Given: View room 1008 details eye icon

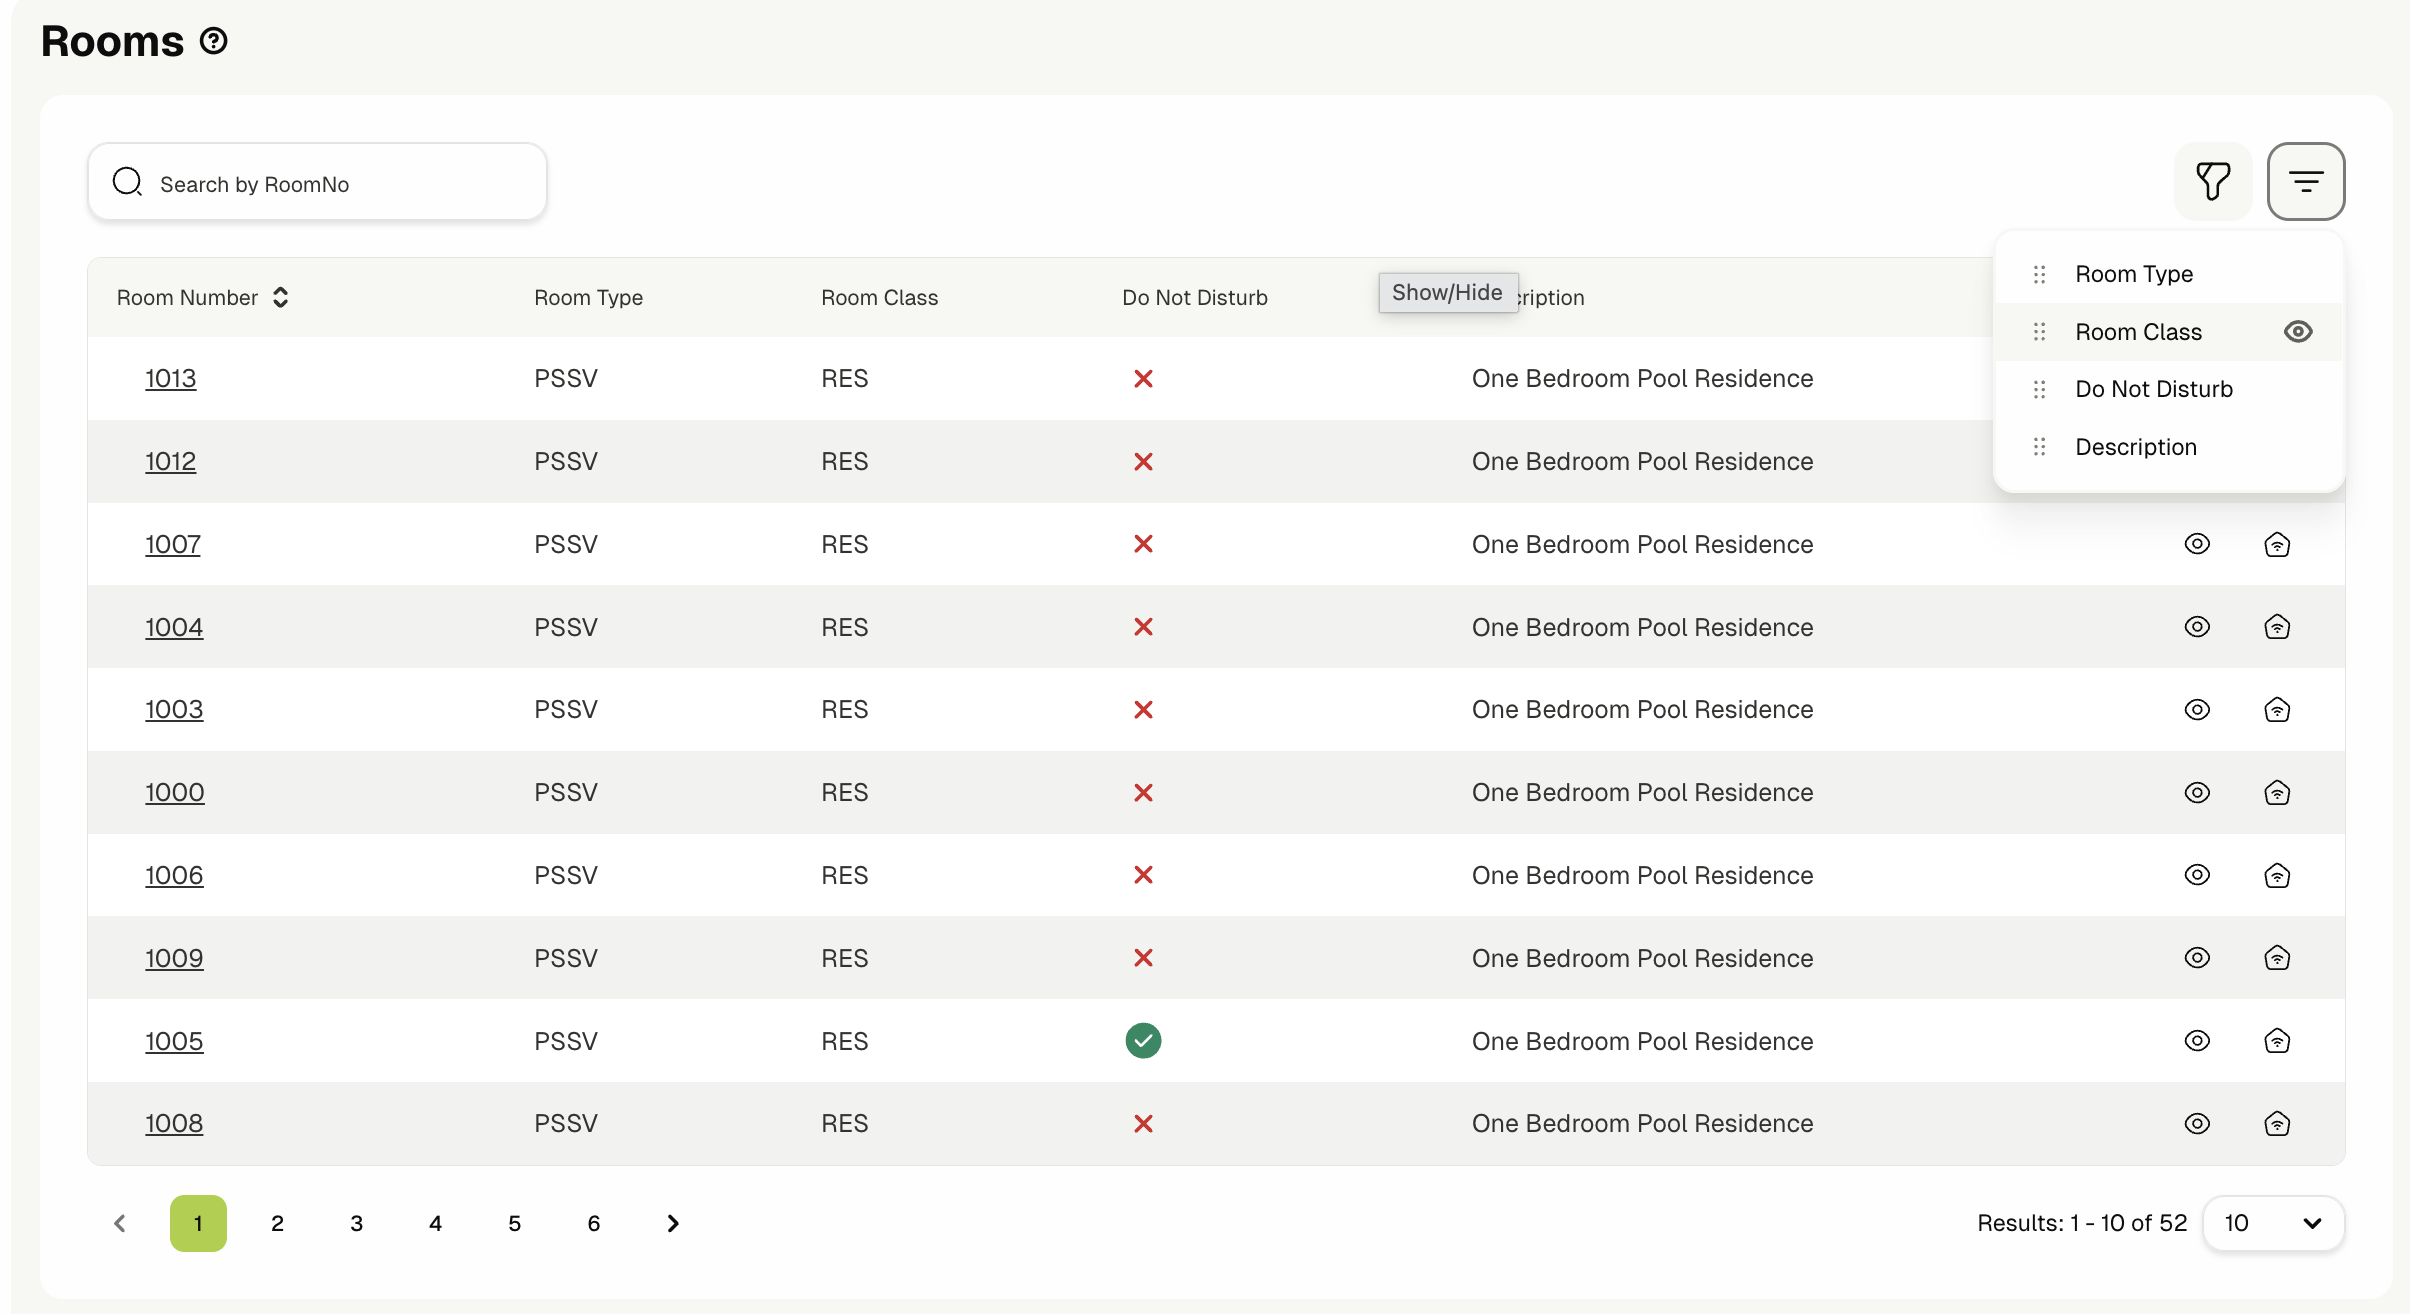Looking at the screenshot, I should pos(2197,1124).
